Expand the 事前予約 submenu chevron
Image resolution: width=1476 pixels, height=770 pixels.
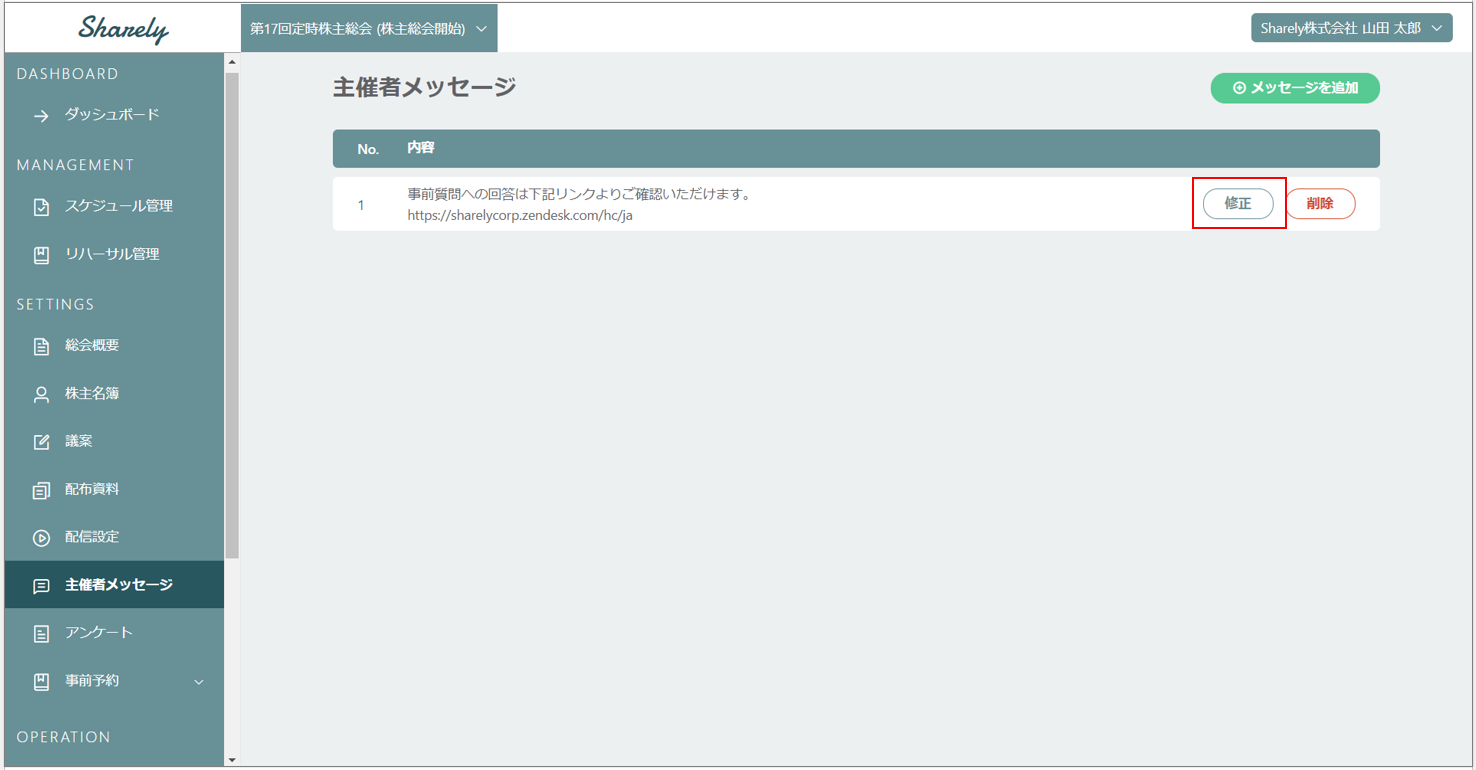point(198,682)
